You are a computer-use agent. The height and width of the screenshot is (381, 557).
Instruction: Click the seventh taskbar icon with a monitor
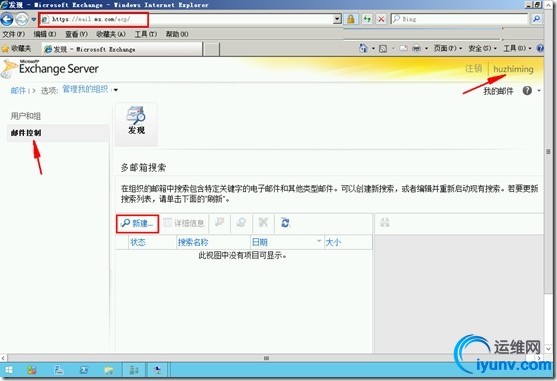[157, 370]
